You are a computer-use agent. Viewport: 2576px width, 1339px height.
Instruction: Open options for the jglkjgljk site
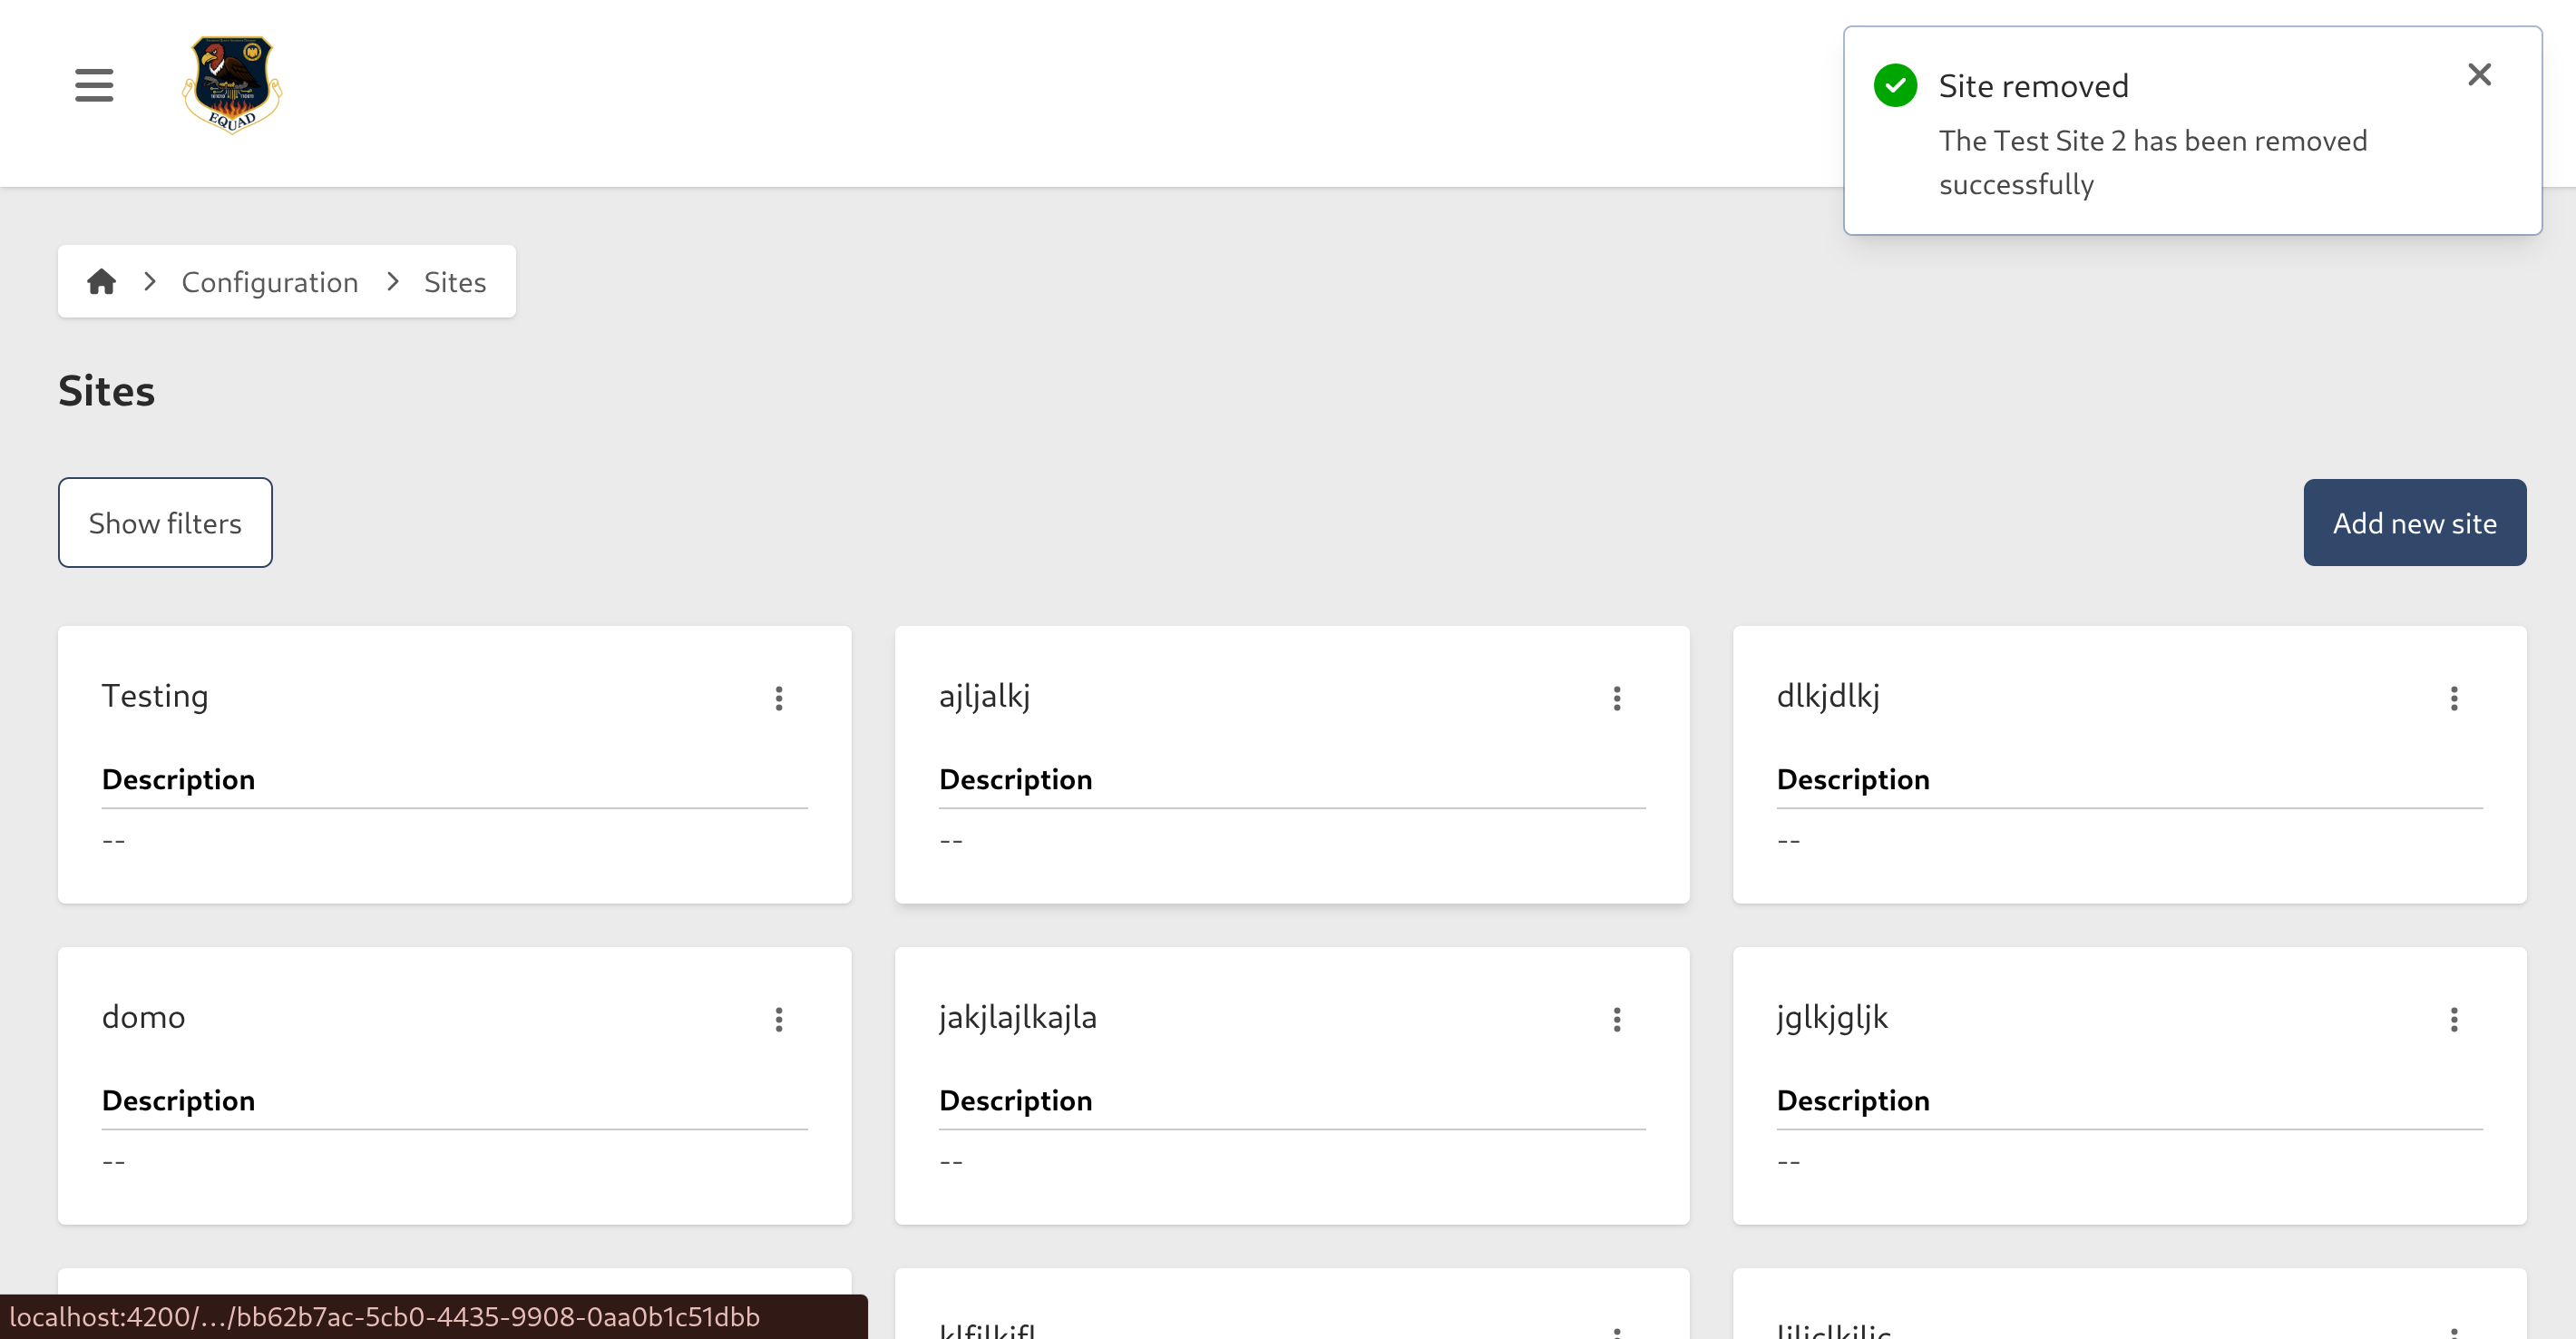(2454, 1019)
